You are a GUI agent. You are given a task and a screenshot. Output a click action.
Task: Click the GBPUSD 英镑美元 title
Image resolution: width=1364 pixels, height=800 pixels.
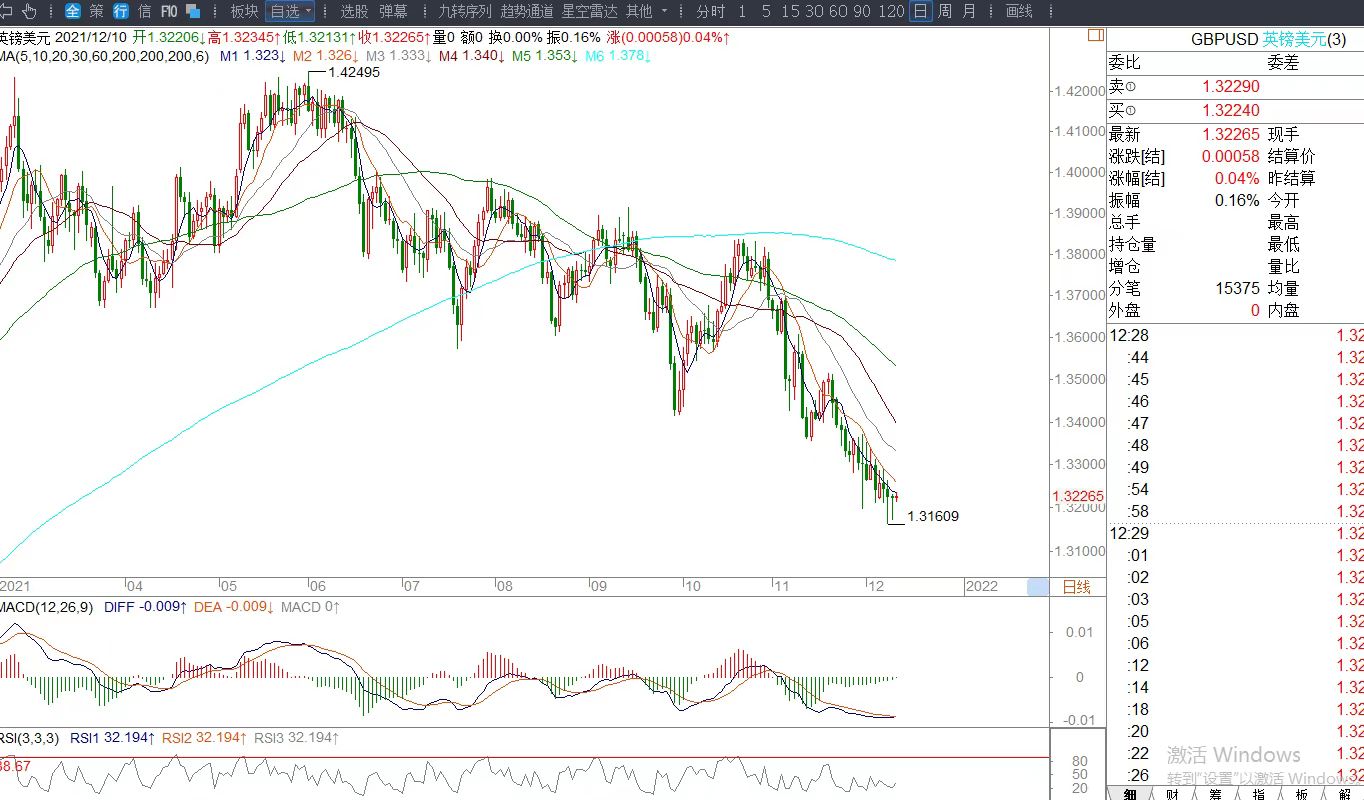[x=1268, y=39]
